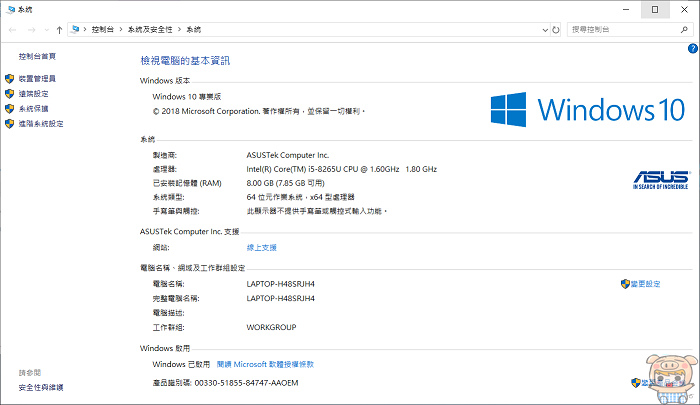This screenshot has height=405, width=700.
Task: Click inside the 搜尋控制台 search field
Action: [x=620, y=30]
